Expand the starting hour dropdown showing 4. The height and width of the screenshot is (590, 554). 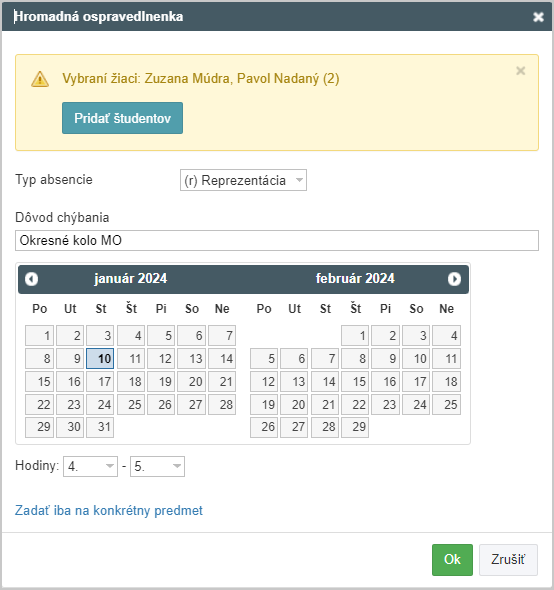tap(90, 466)
